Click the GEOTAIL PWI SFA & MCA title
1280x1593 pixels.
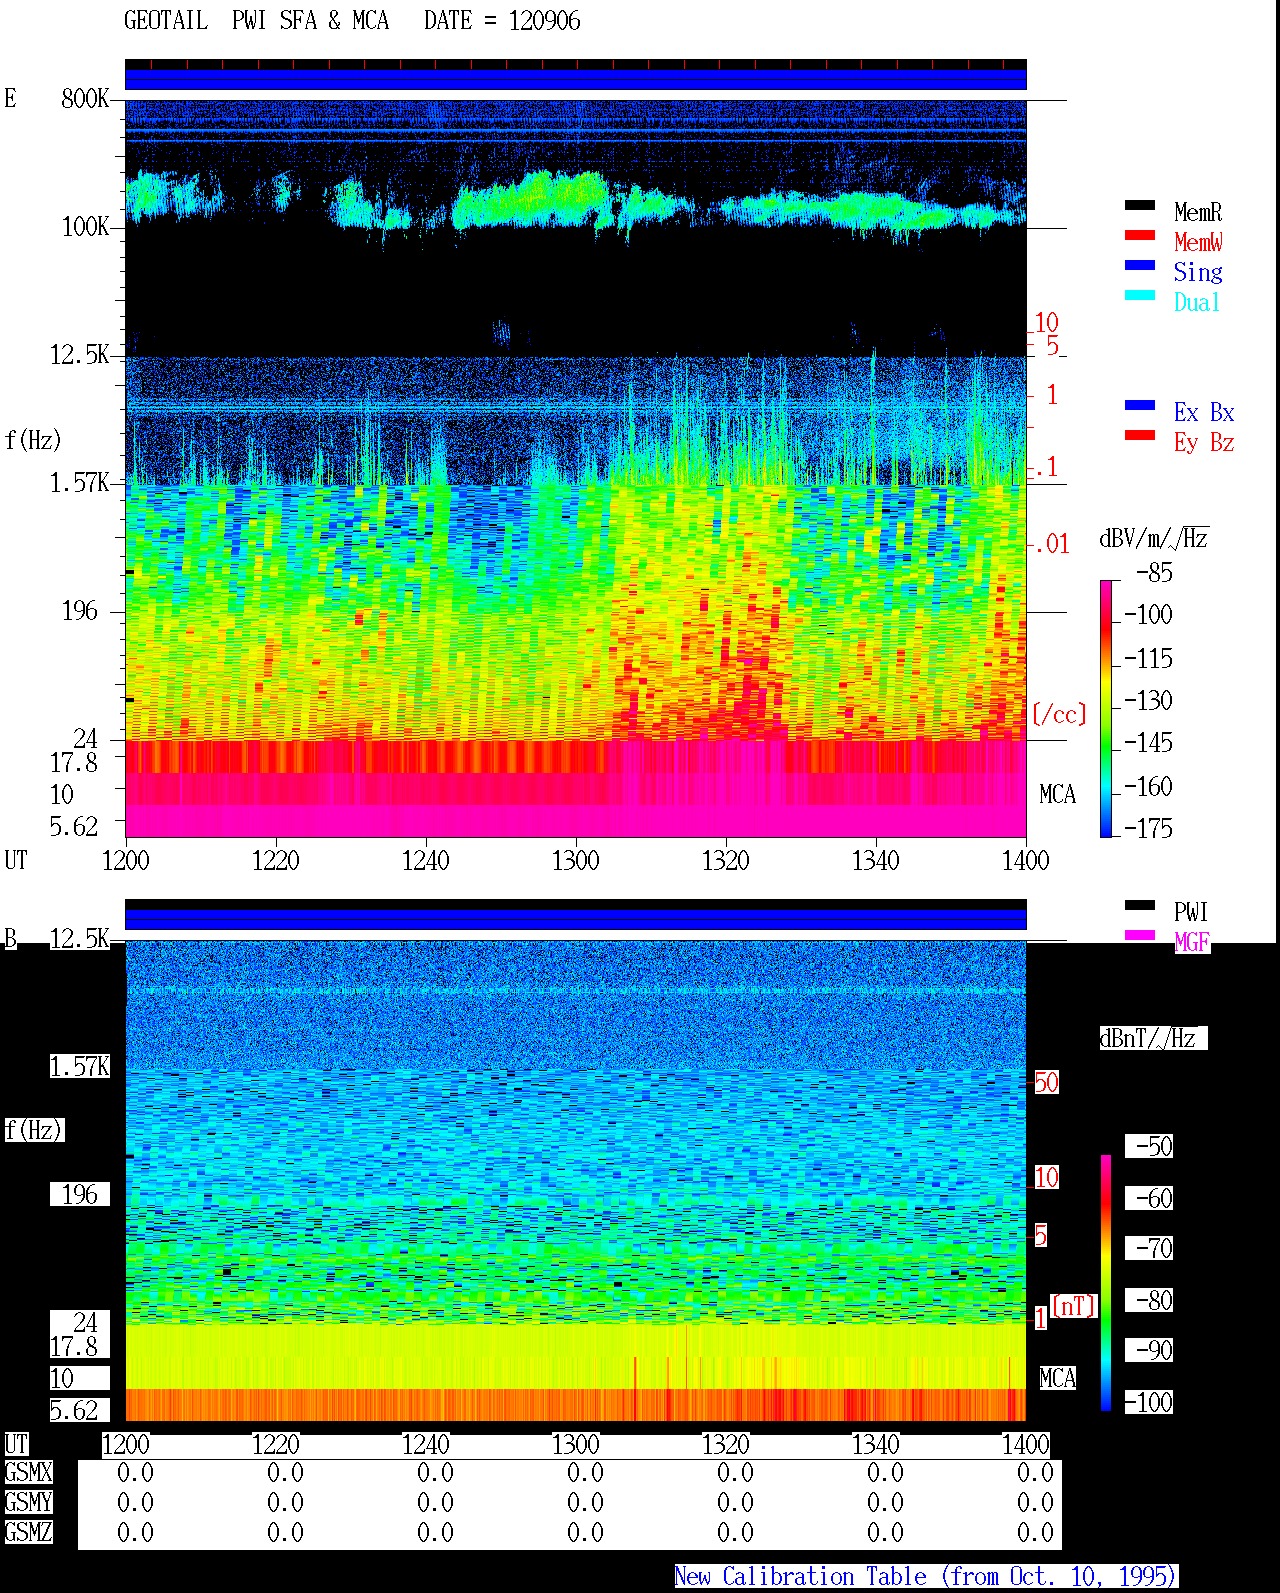256,21
